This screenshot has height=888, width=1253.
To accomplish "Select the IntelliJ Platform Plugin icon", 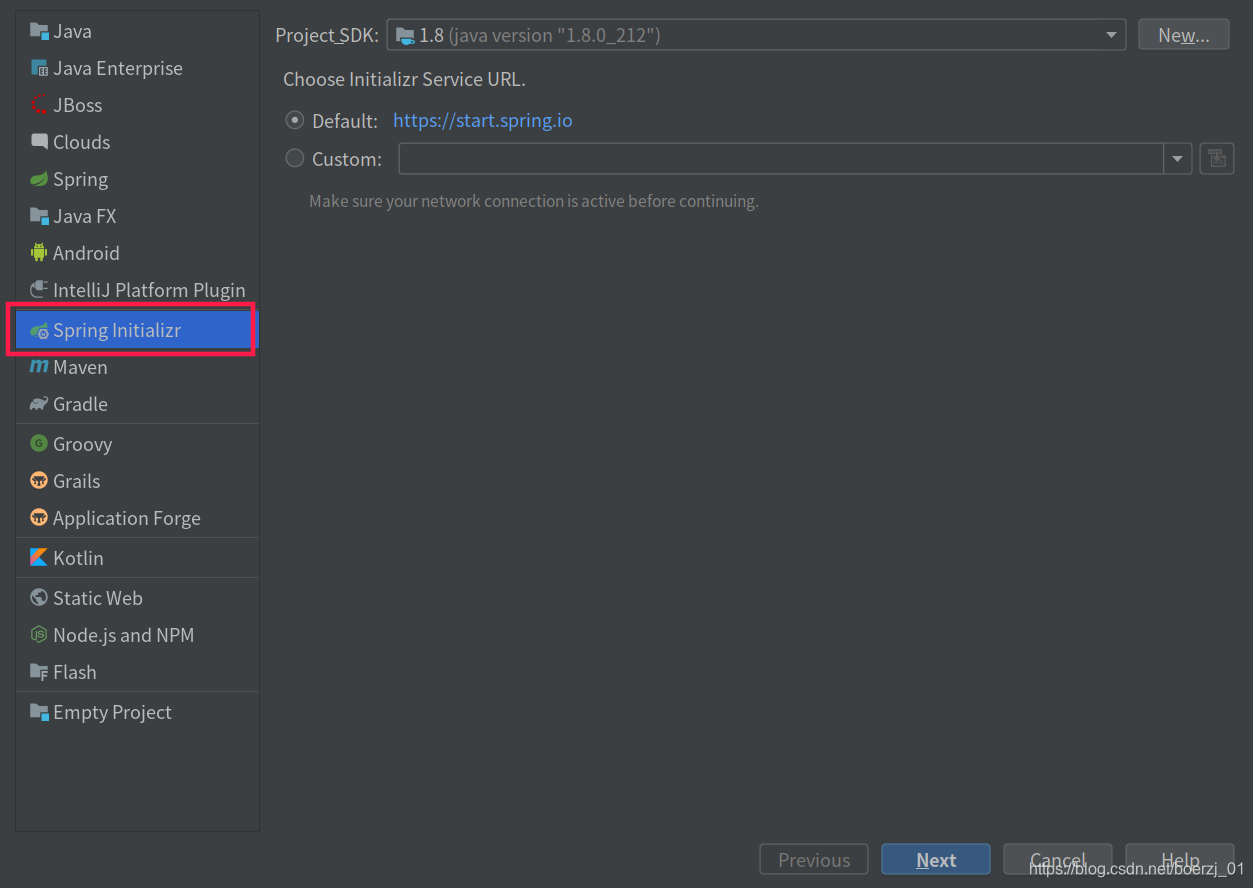I will pos(39,290).
